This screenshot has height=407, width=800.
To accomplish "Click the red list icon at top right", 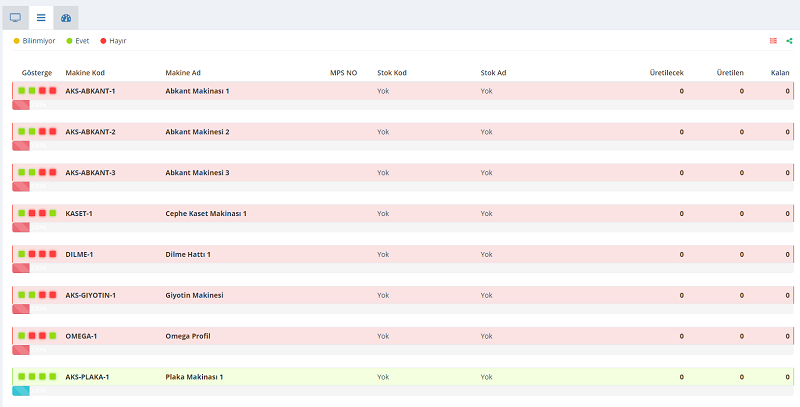I will pos(773,41).
